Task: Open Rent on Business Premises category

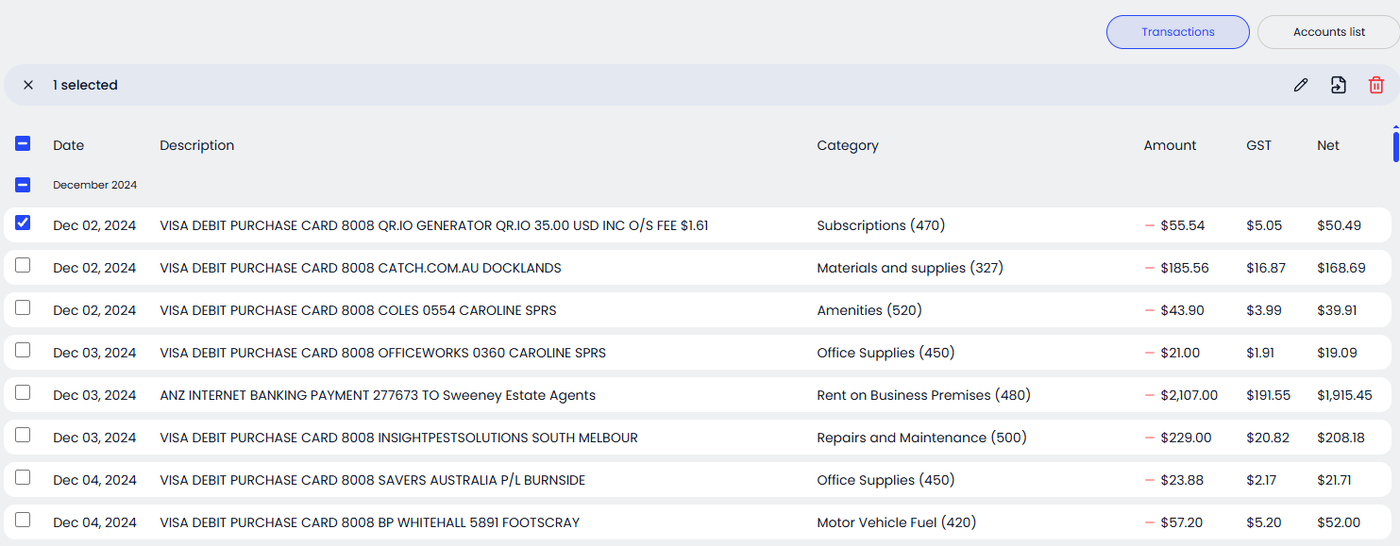Action: coord(923,395)
